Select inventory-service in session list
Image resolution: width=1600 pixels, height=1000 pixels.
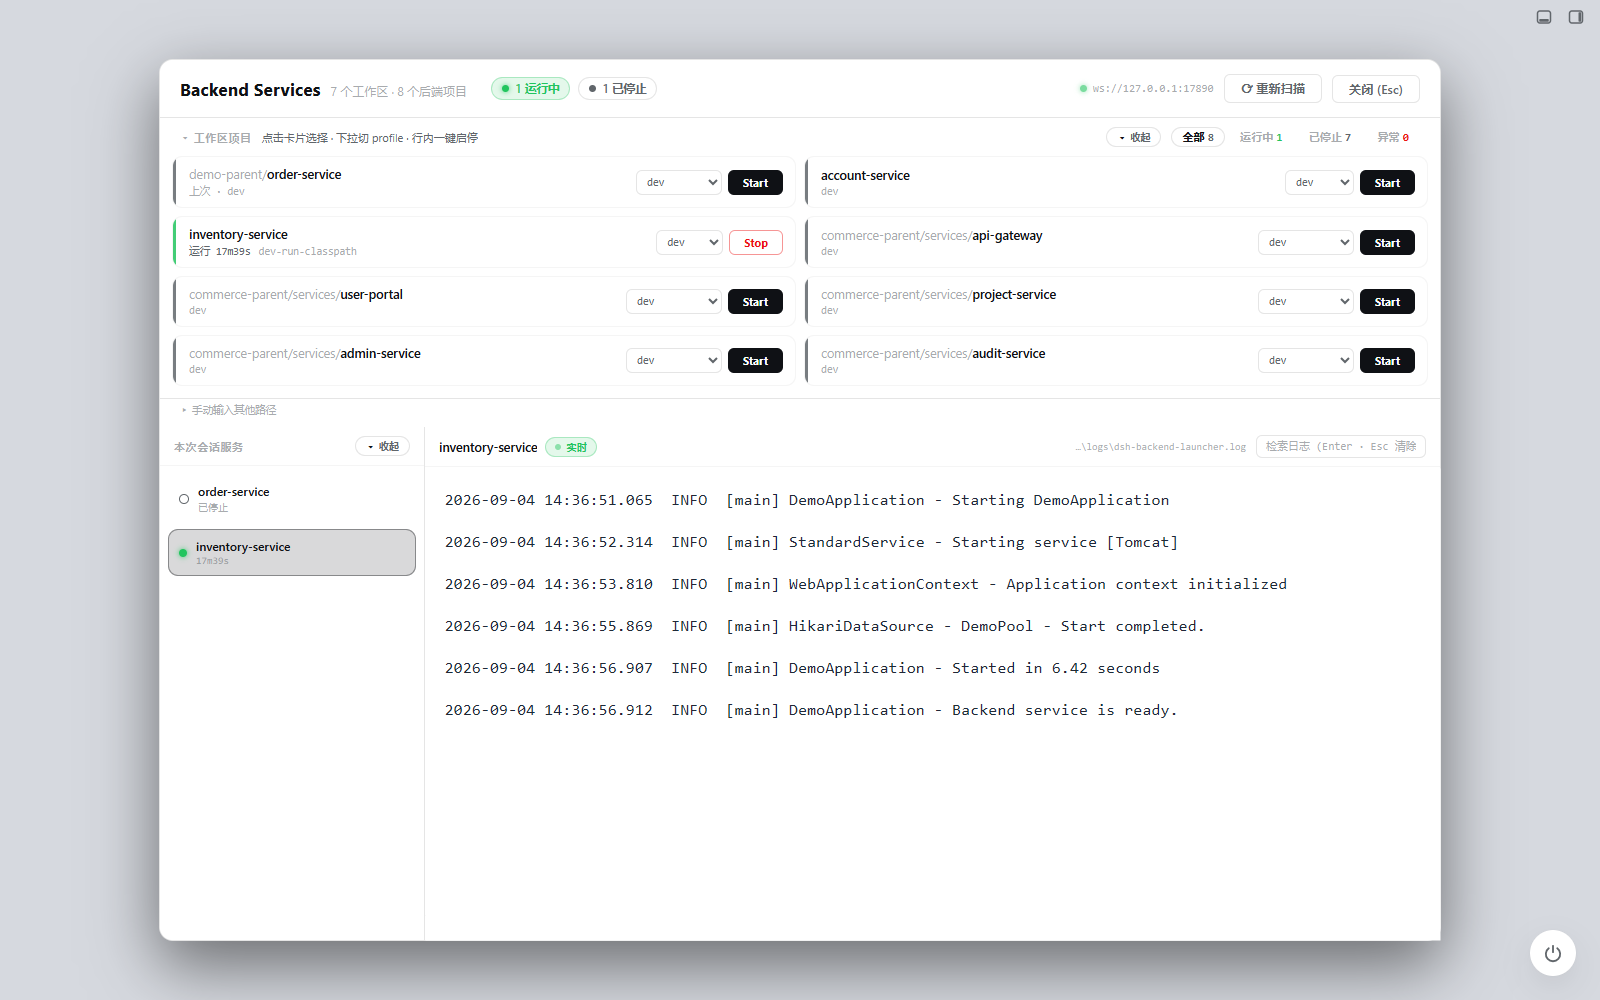point(292,552)
